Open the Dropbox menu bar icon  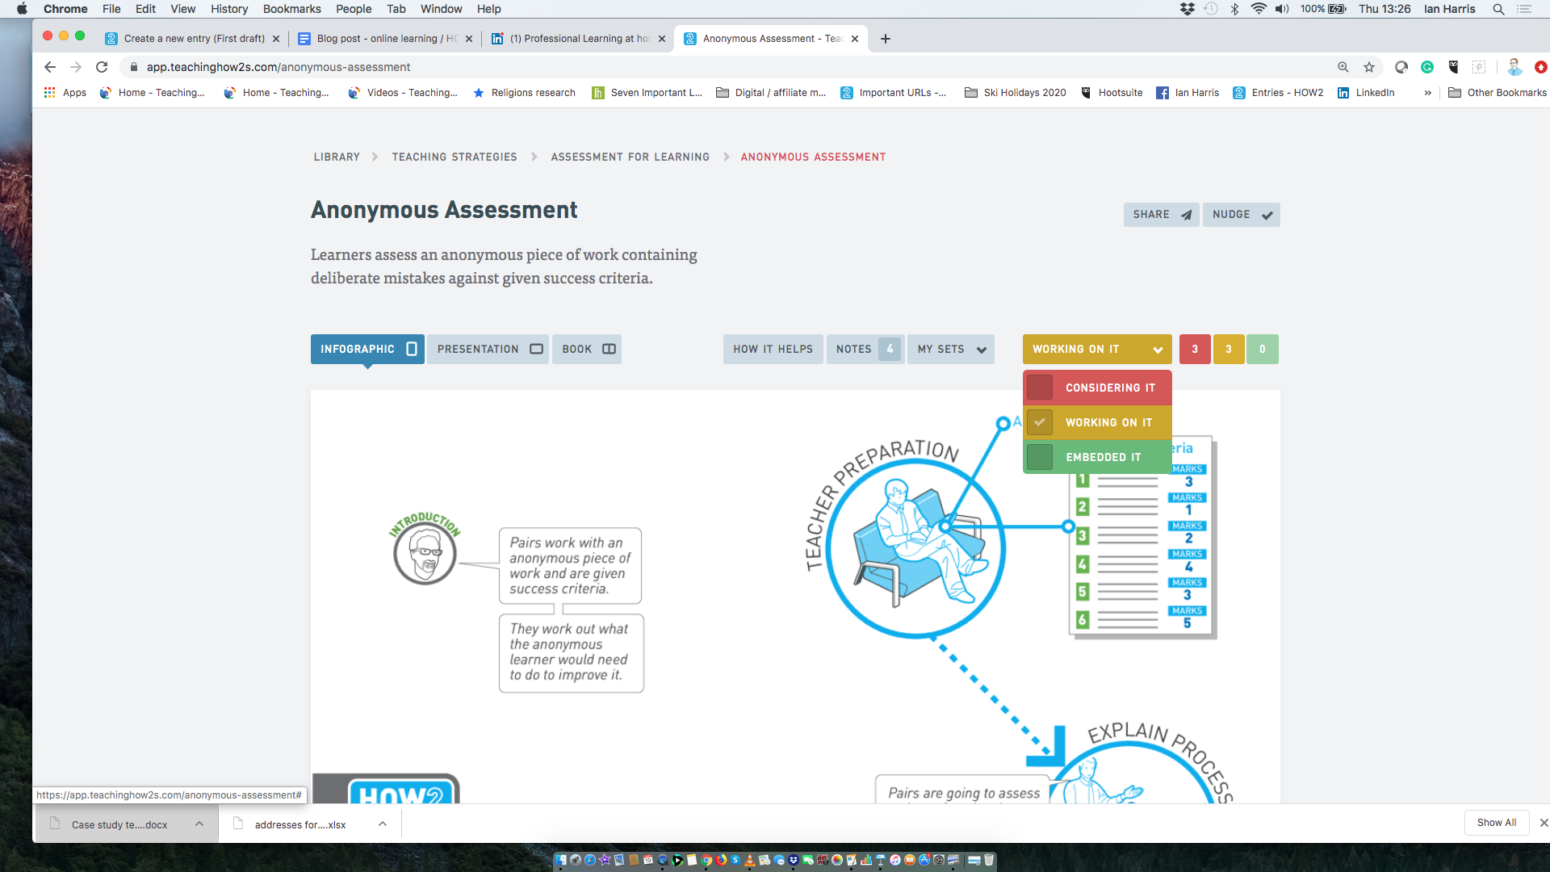coord(1187,9)
